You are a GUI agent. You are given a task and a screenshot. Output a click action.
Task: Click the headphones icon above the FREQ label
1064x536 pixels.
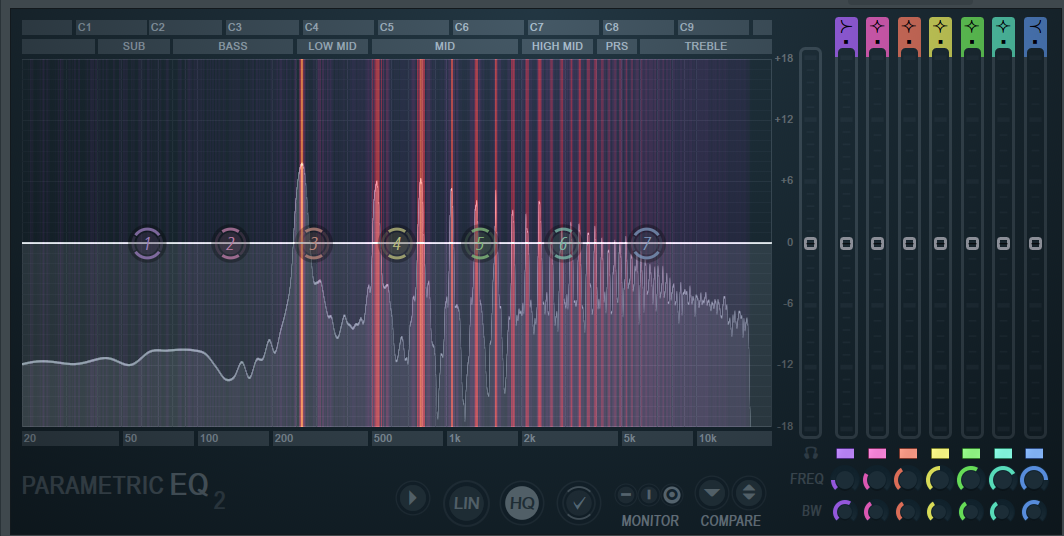(811, 453)
